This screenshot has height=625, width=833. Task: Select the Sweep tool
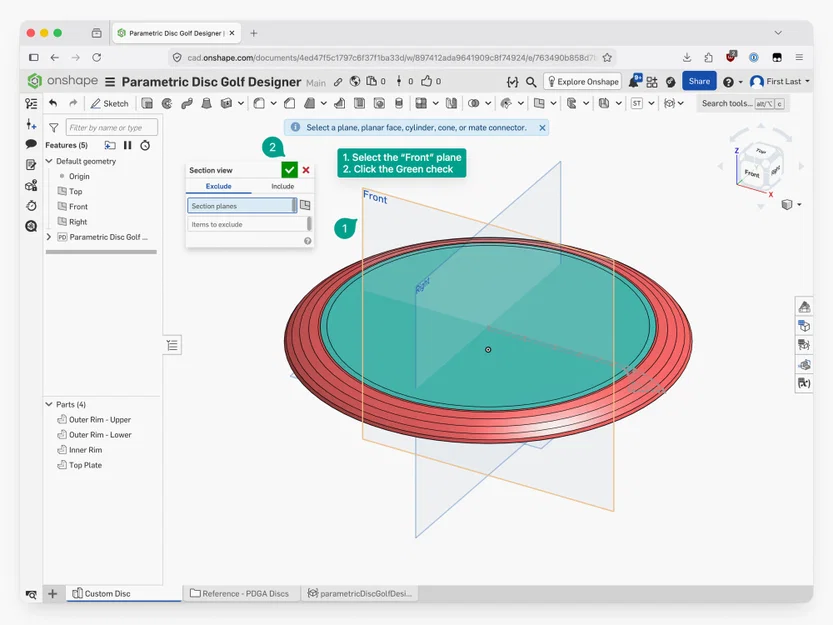[186, 104]
